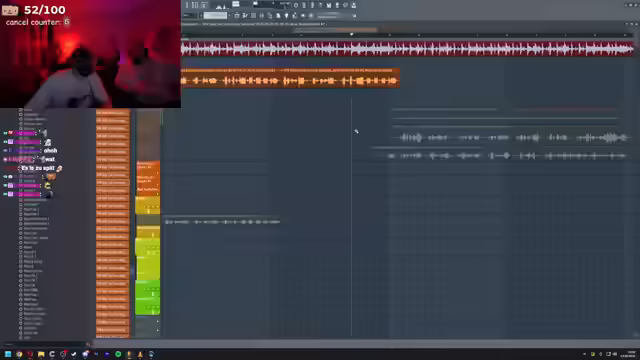Viewport: 640px width, 360px height.
Task: Click the circular icon in FL Studio top toolbar
Action: [x=296, y=5]
